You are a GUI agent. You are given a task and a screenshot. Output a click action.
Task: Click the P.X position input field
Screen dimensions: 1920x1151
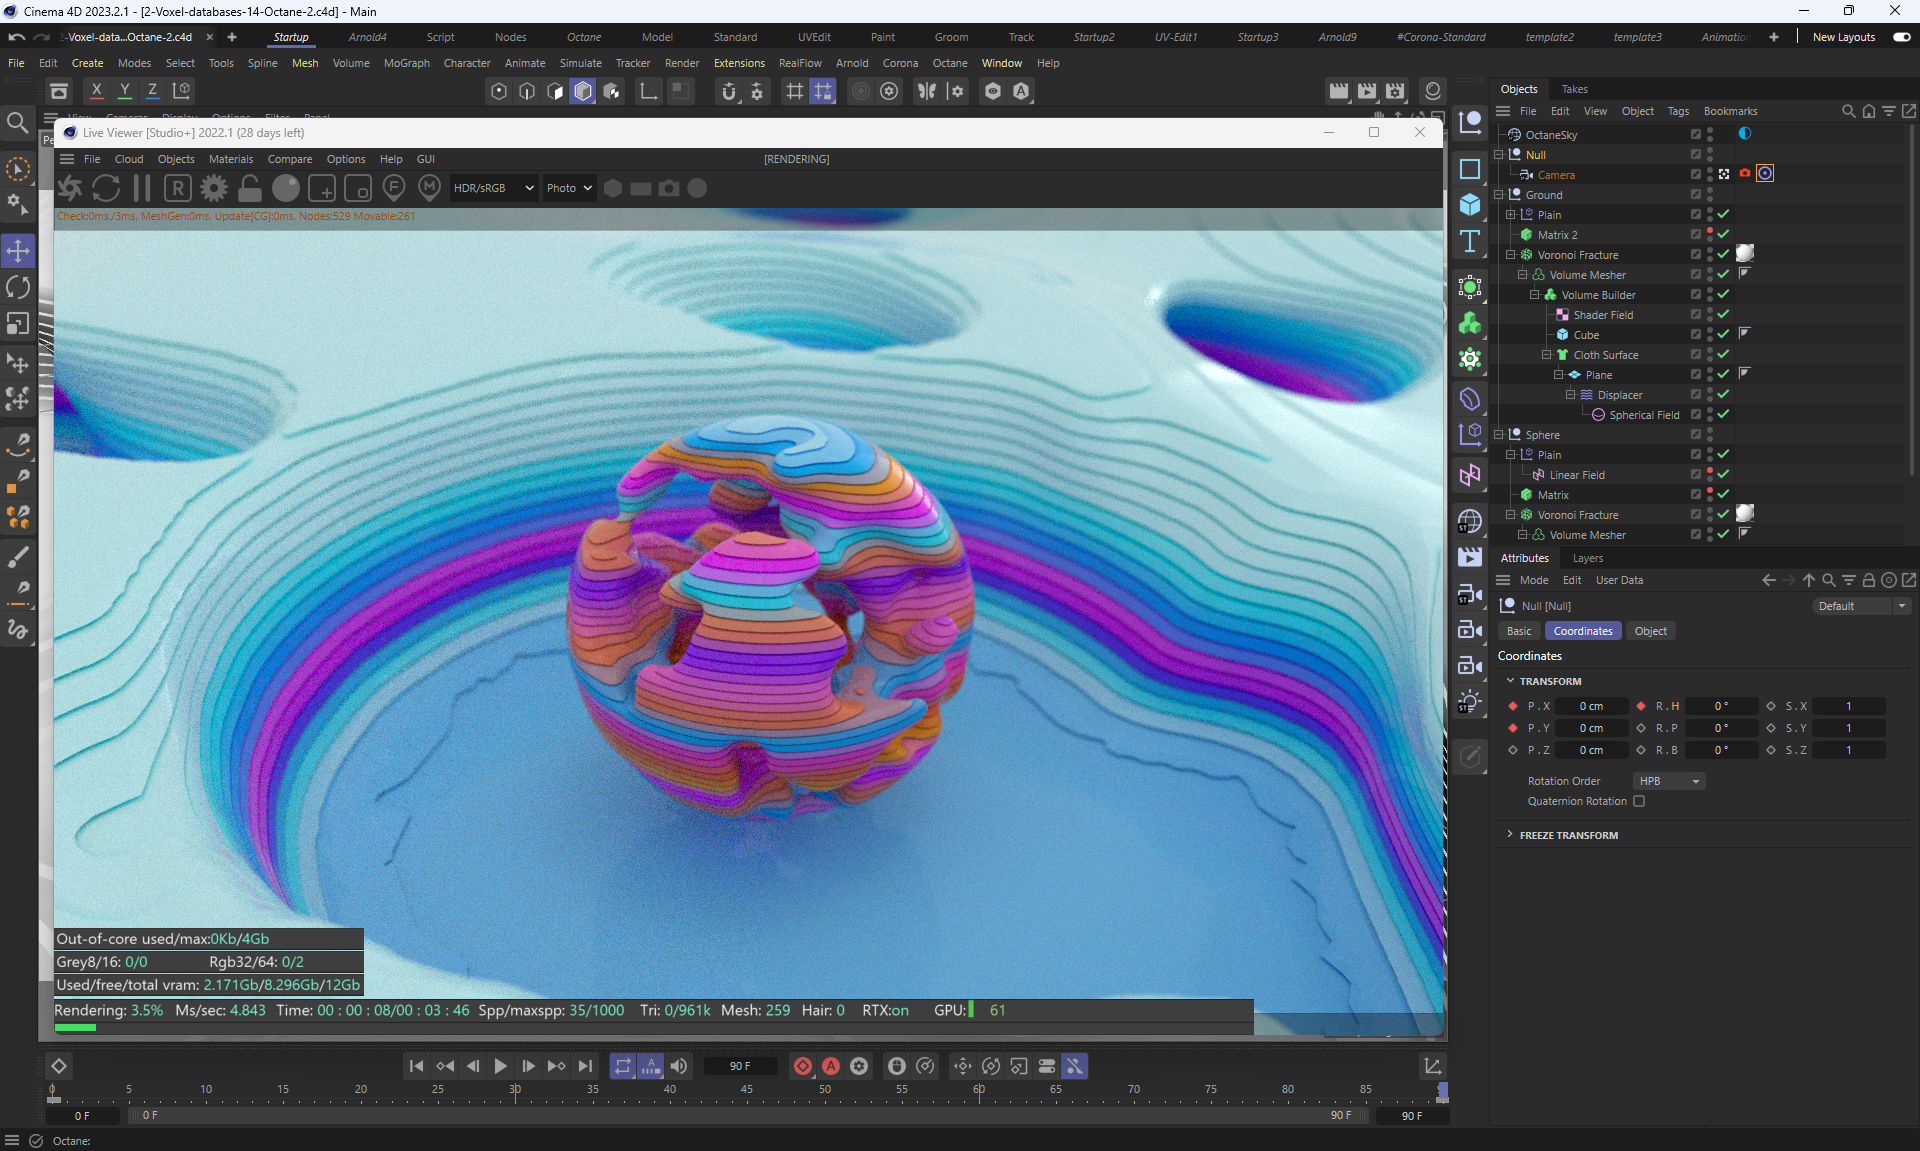(x=1591, y=706)
